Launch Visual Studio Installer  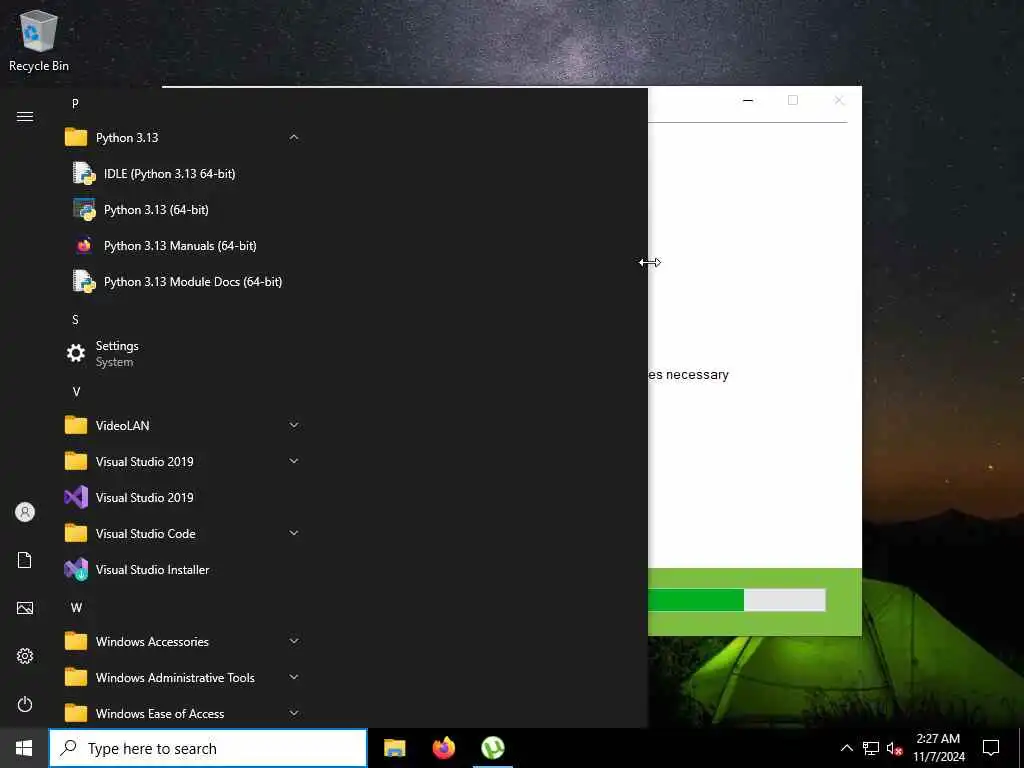pyautogui.click(x=183, y=569)
